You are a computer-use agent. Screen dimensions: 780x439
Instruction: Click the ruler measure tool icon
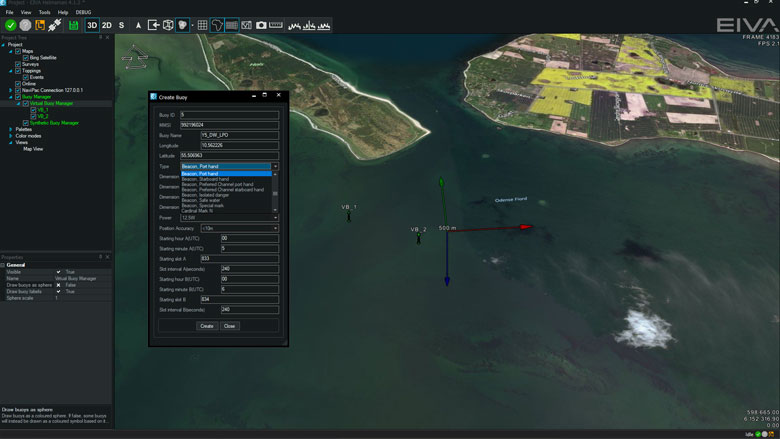tap(276, 24)
